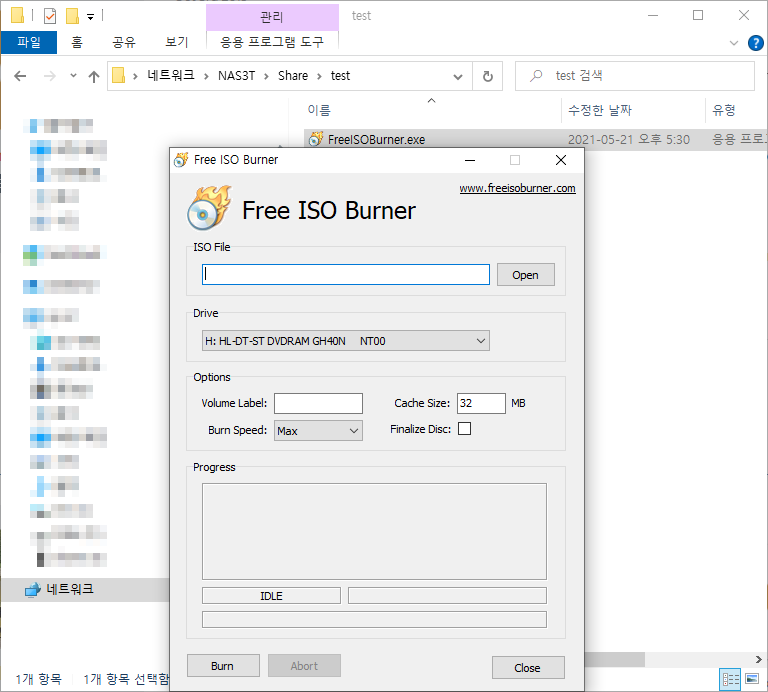The width and height of the screenshot is (768, 692).
Task: Switch to the 보기 ribbon tab
Action: [176, 42]
